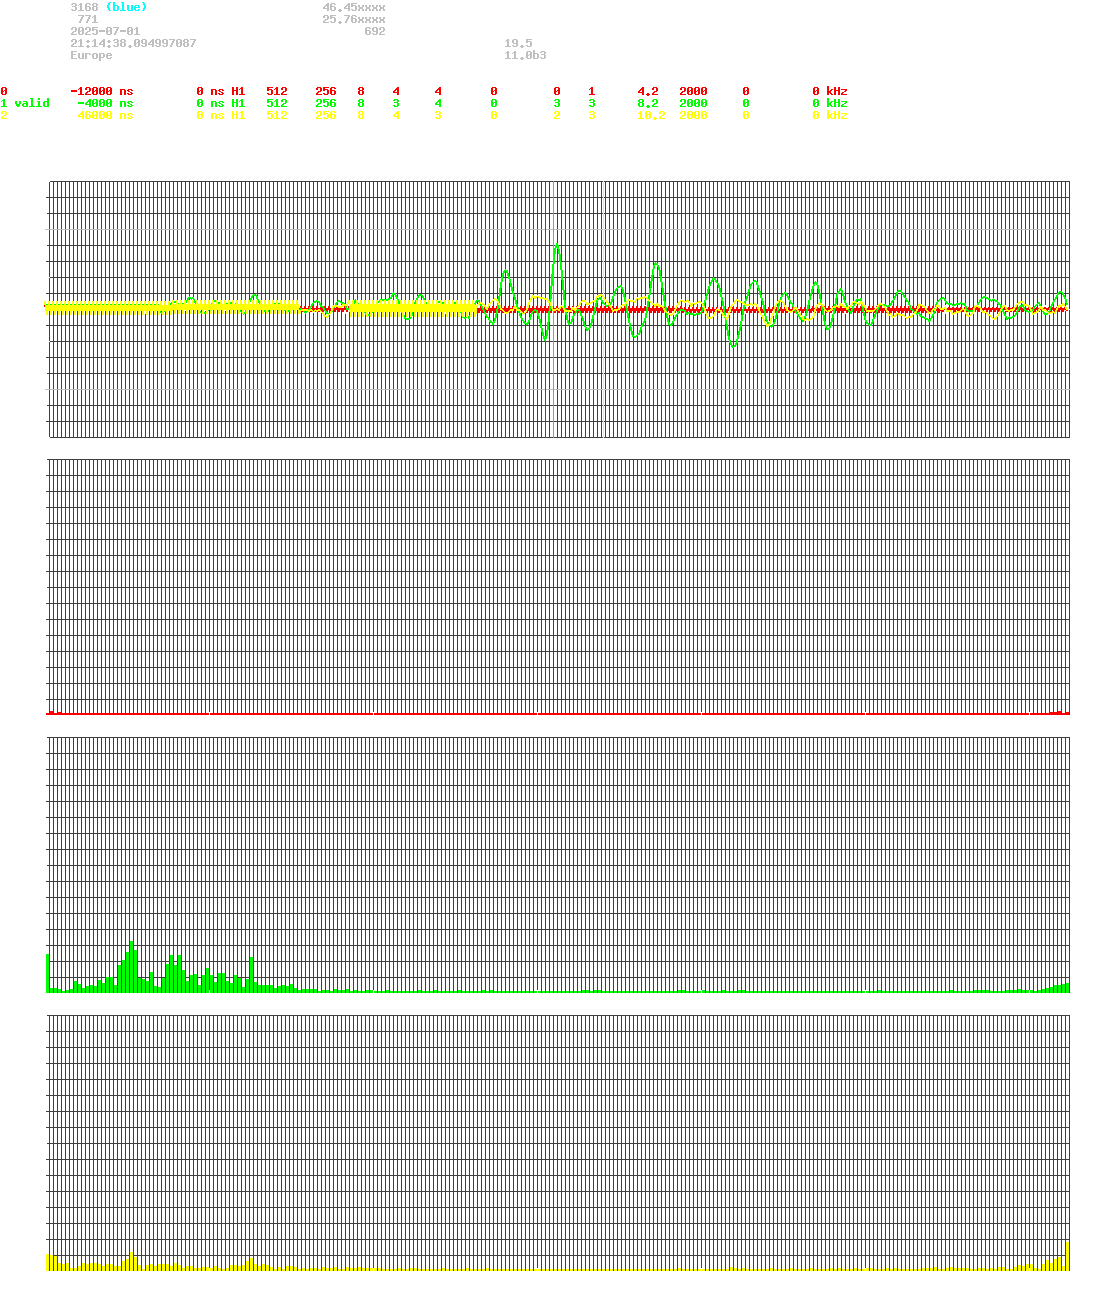Screen dimensions: 1095x1293
Task: Click "2000" in the green channel row
Action: pos(693,104)
